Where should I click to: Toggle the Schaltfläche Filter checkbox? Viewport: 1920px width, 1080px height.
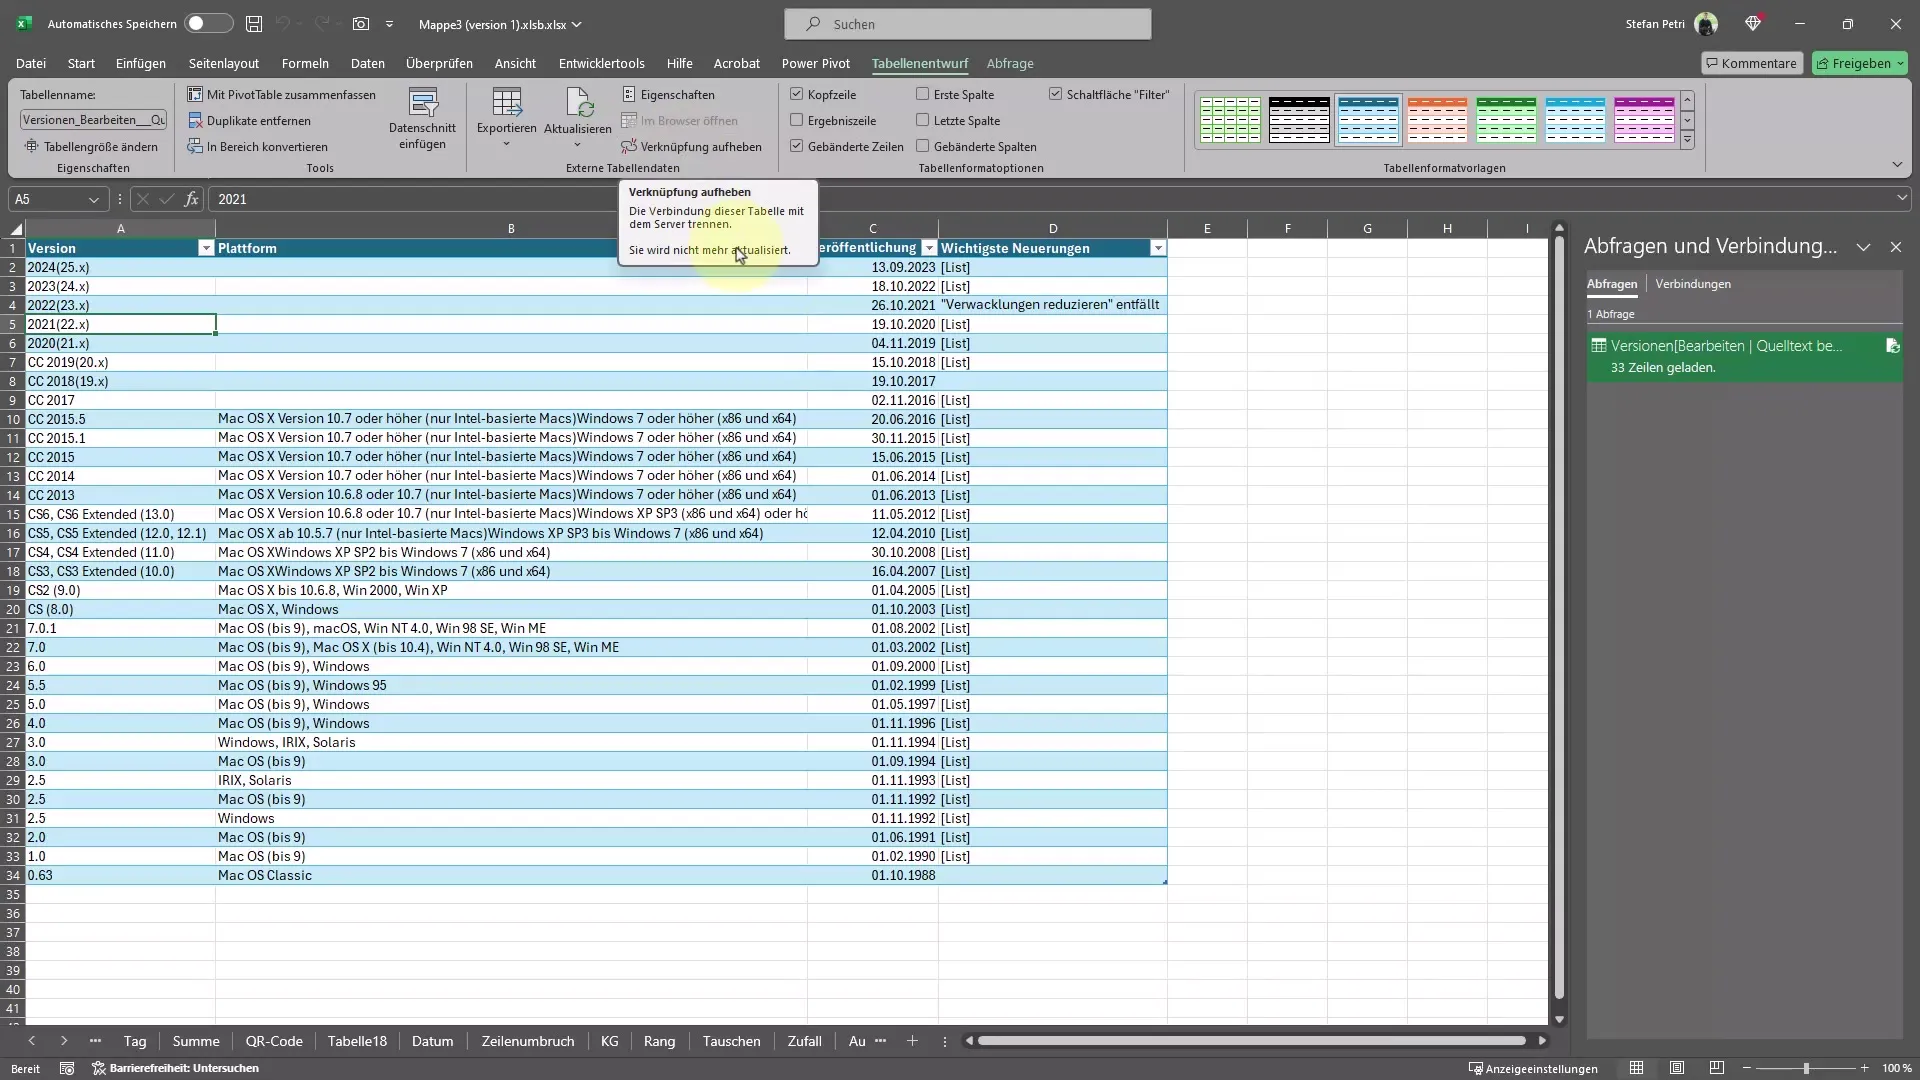[1055, 94]
